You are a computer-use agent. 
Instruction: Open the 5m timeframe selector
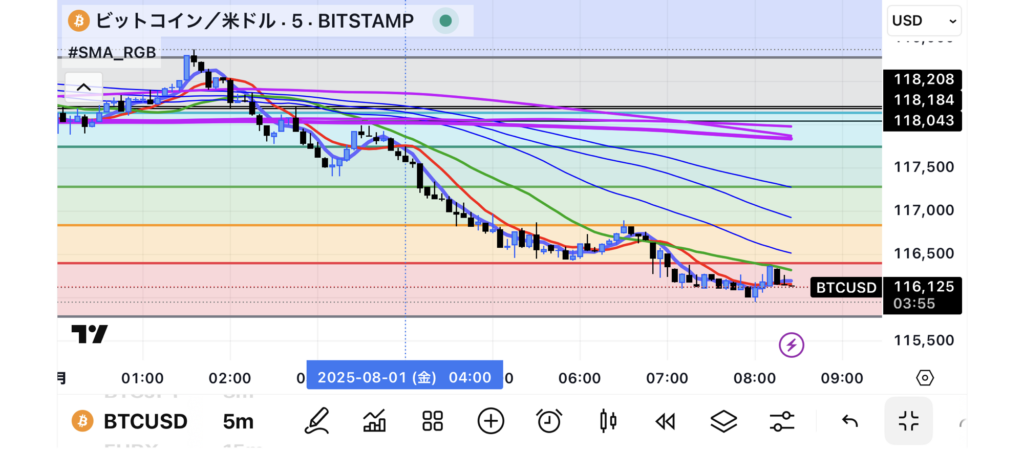(x=238, y=421)
